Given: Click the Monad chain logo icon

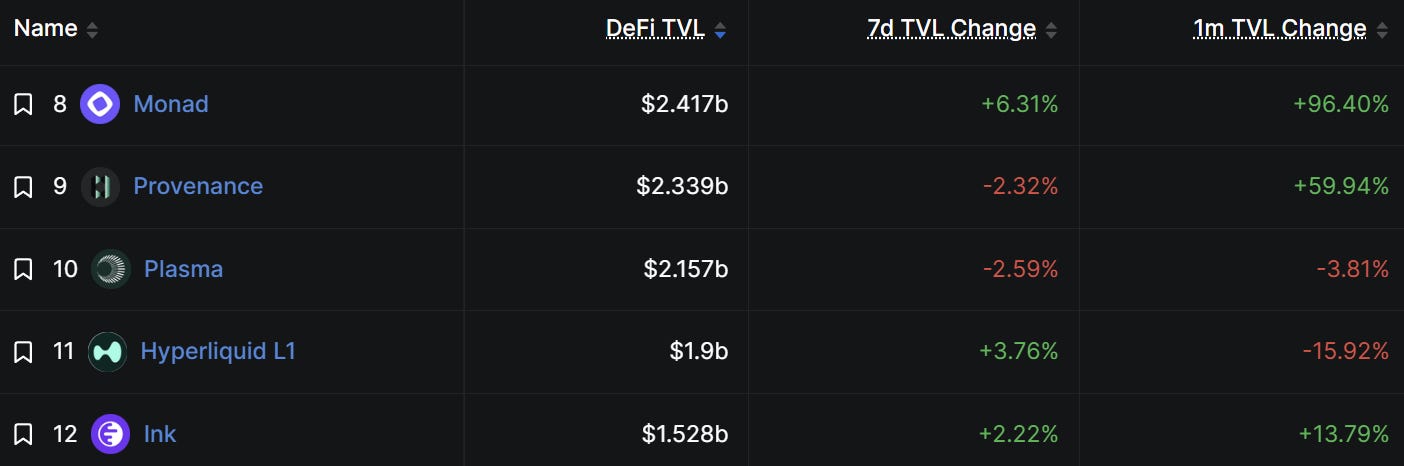Looking at the screenshot, I should [x=100, y=104].
